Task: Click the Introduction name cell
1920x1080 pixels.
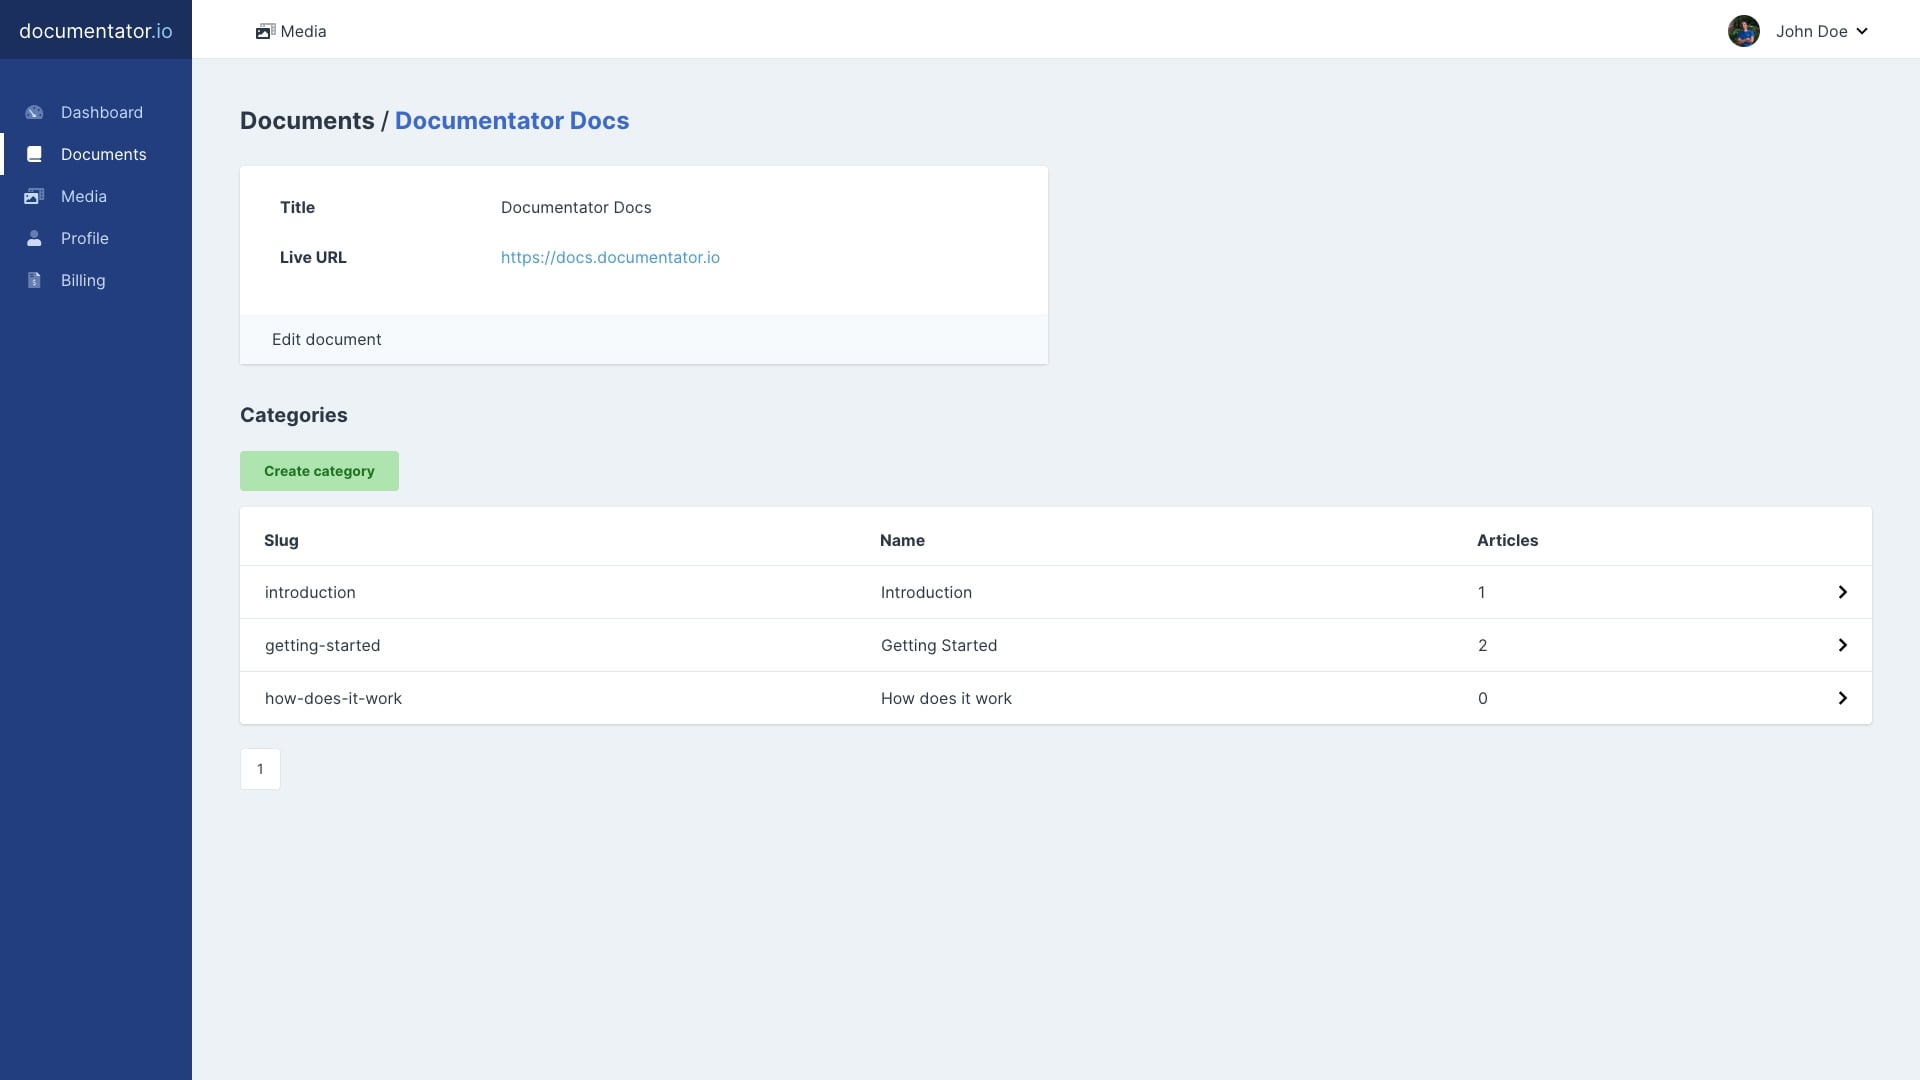Action: (926, 593)
